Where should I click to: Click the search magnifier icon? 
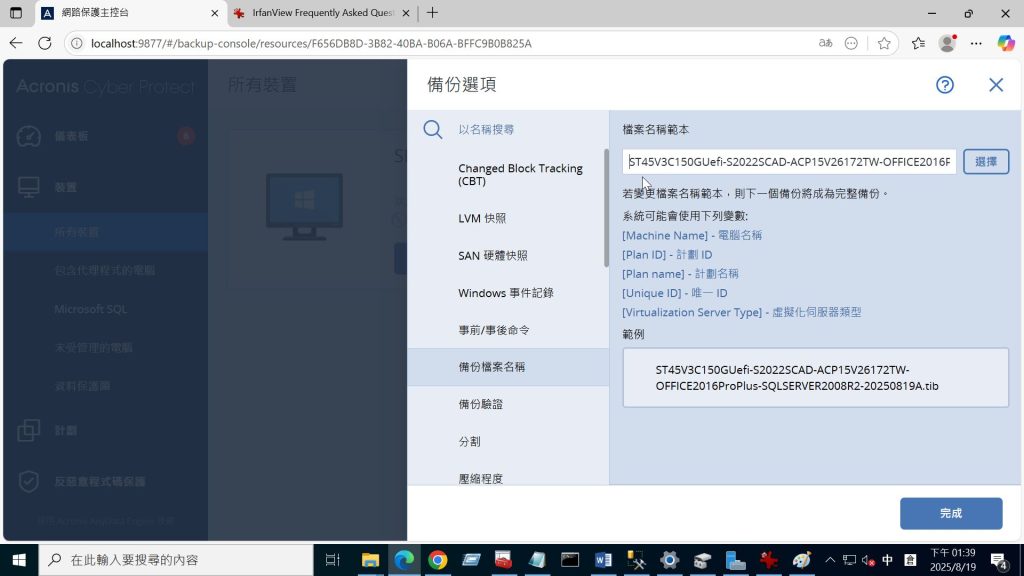tap(432, 129)
